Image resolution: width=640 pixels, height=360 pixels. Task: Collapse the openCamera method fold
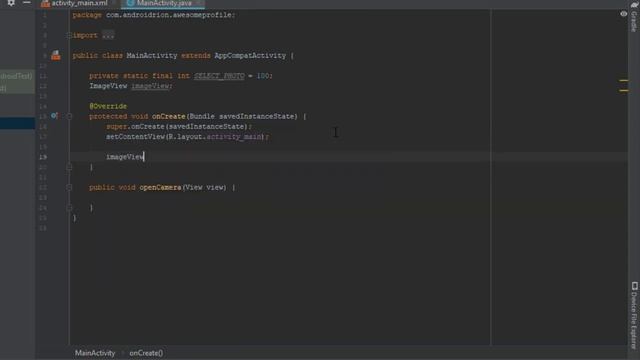pos(69,187)
